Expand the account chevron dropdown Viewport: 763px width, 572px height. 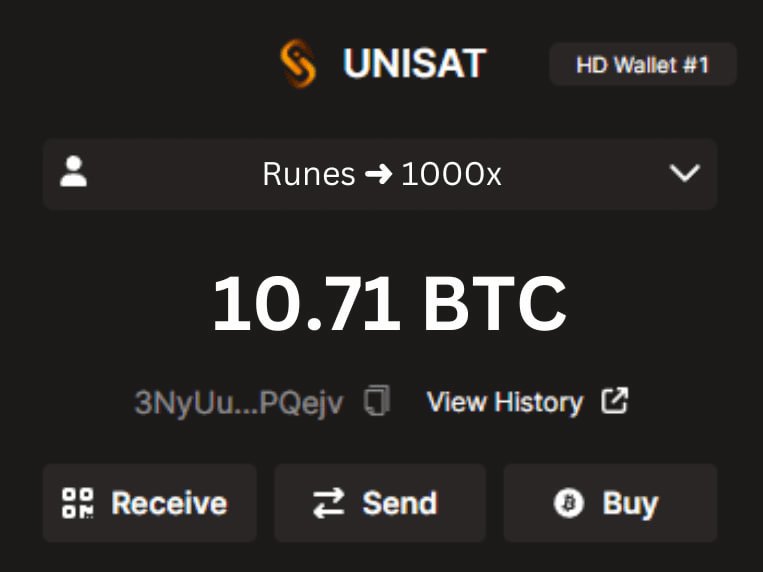(x=685, y=173)
